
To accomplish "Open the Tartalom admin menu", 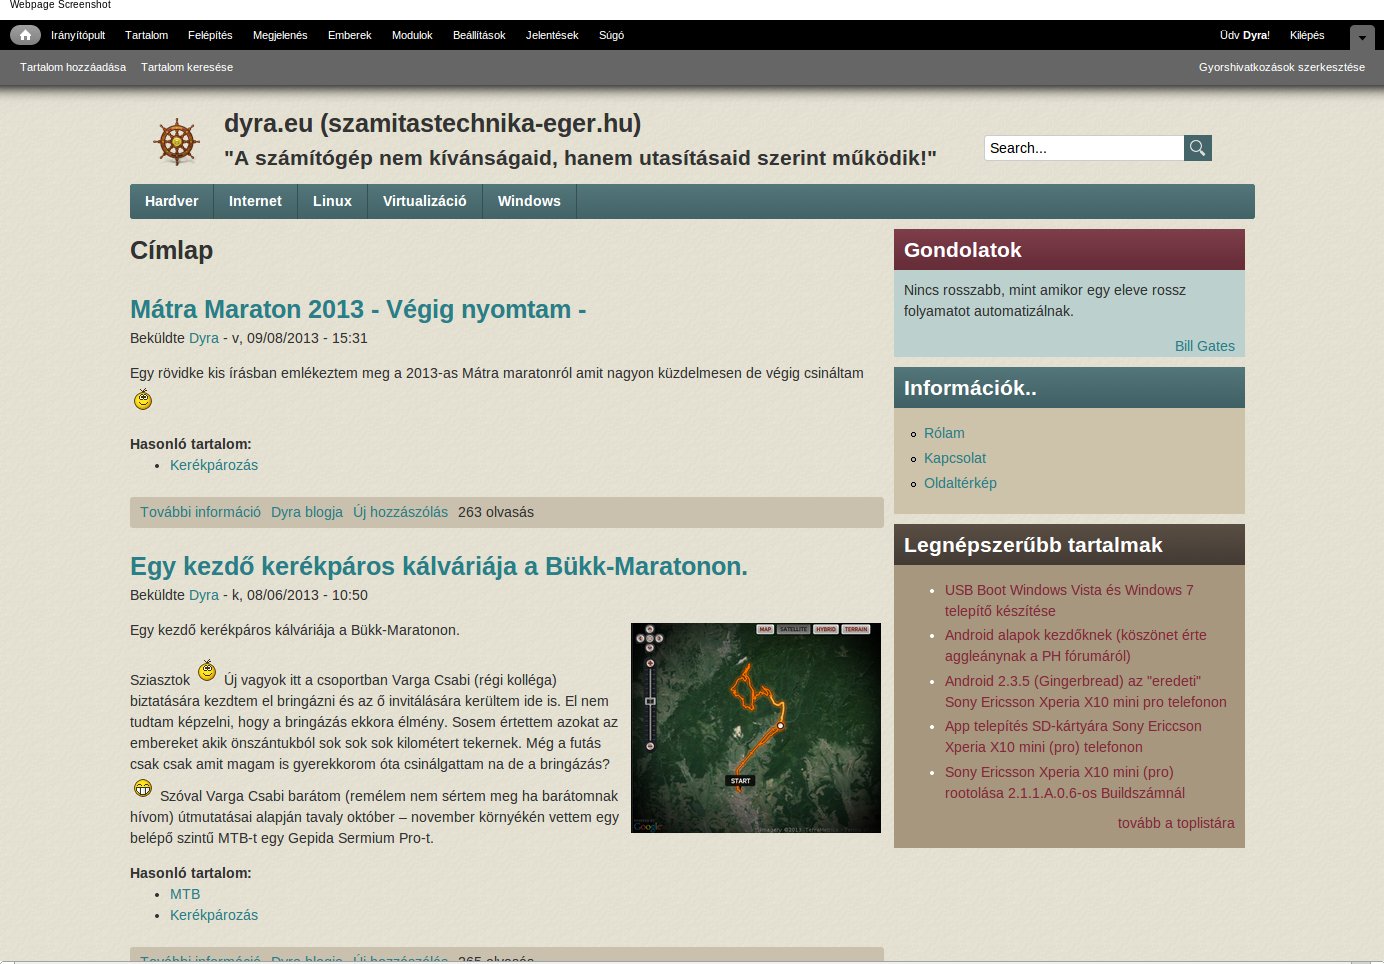I will coord(147,35).
